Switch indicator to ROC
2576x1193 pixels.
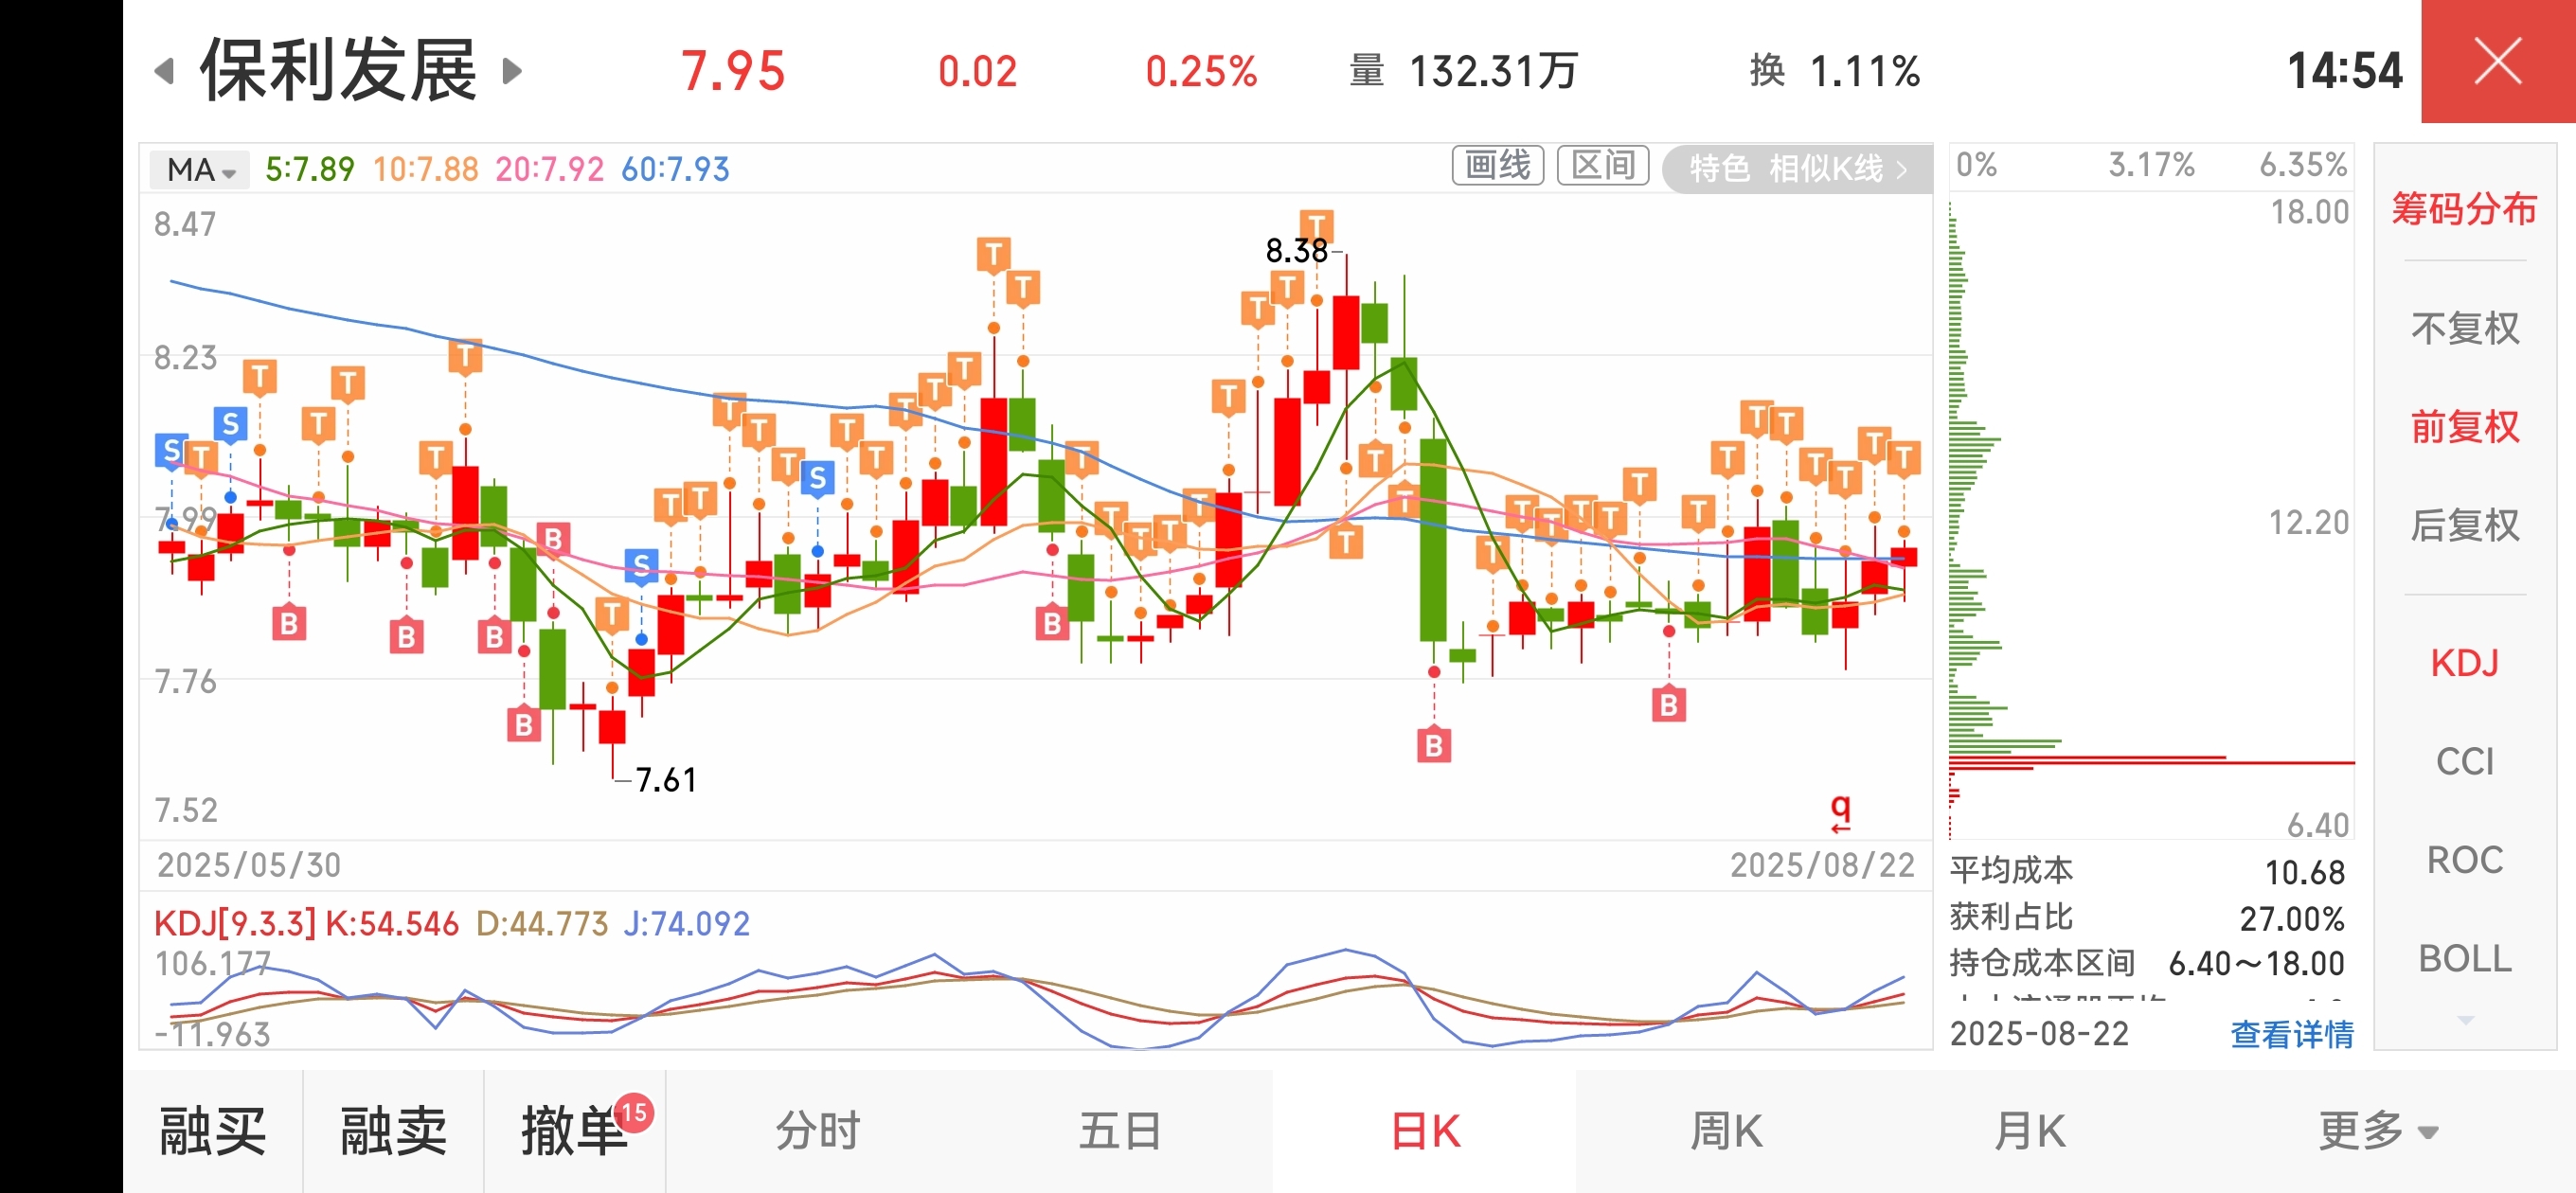(x=2464, y=860)
